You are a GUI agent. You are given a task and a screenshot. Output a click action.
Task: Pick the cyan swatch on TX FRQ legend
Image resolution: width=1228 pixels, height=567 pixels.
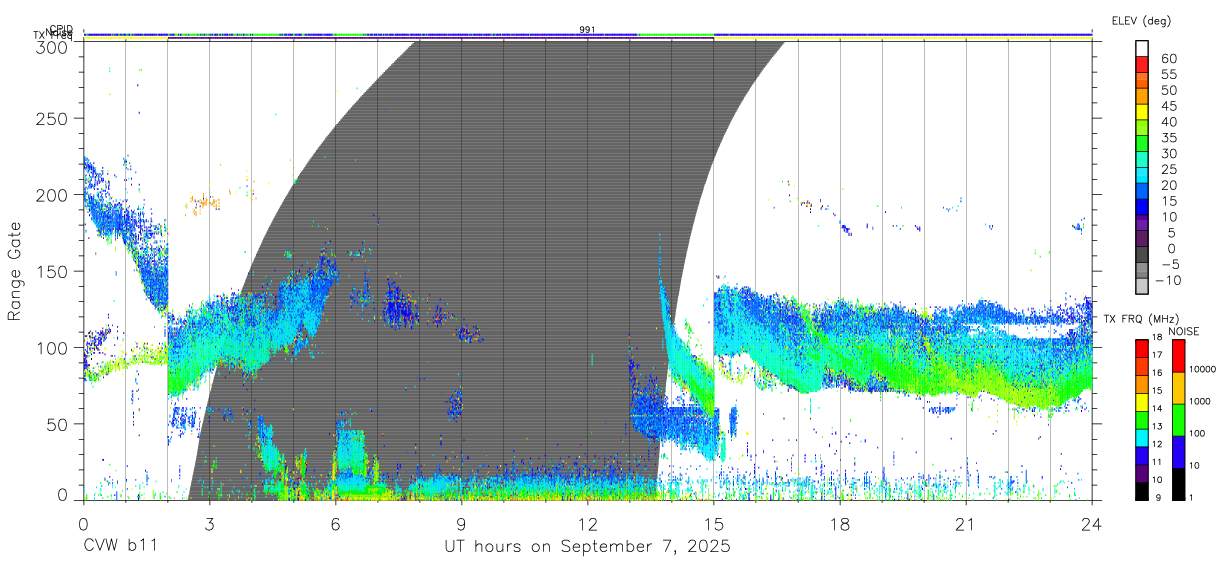click(x=1142, y=437)
